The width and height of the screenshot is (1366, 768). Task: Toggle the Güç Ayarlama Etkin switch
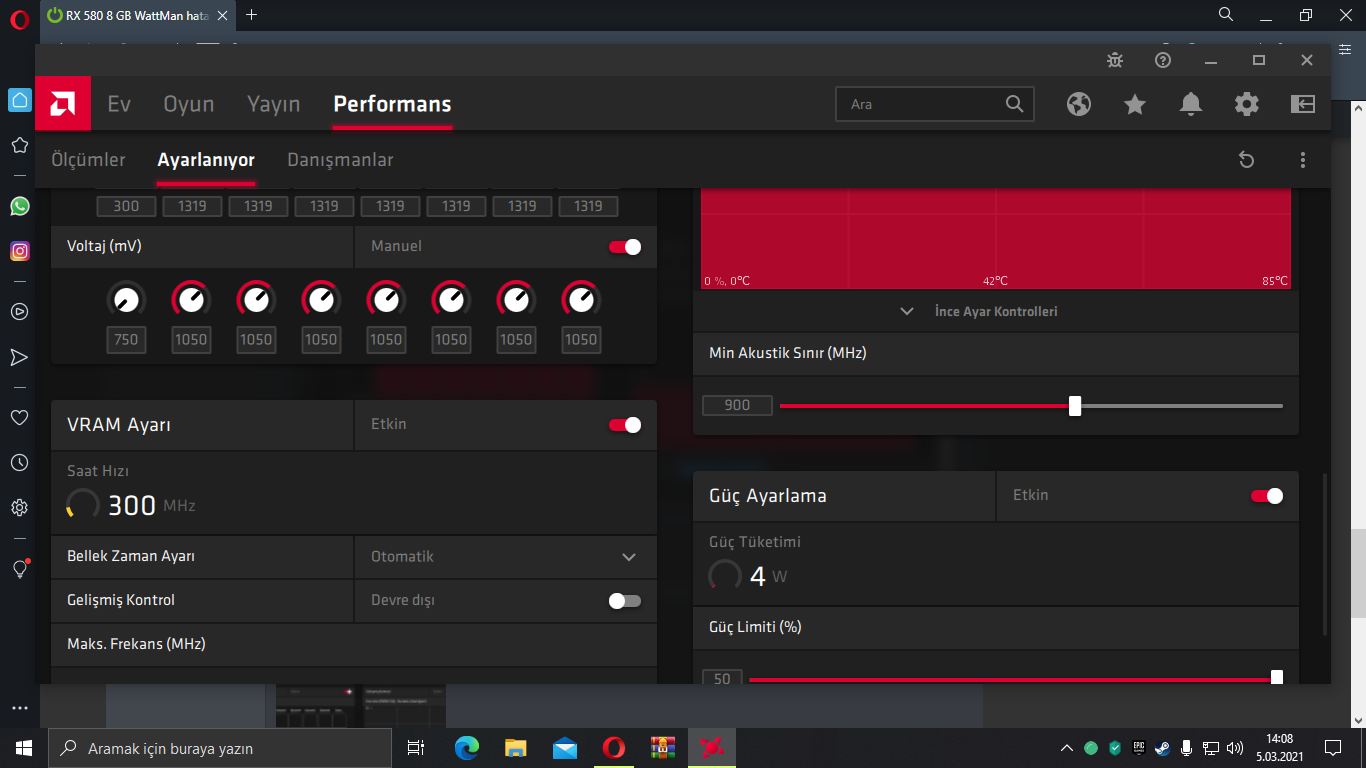click(x=1267, y=496)
